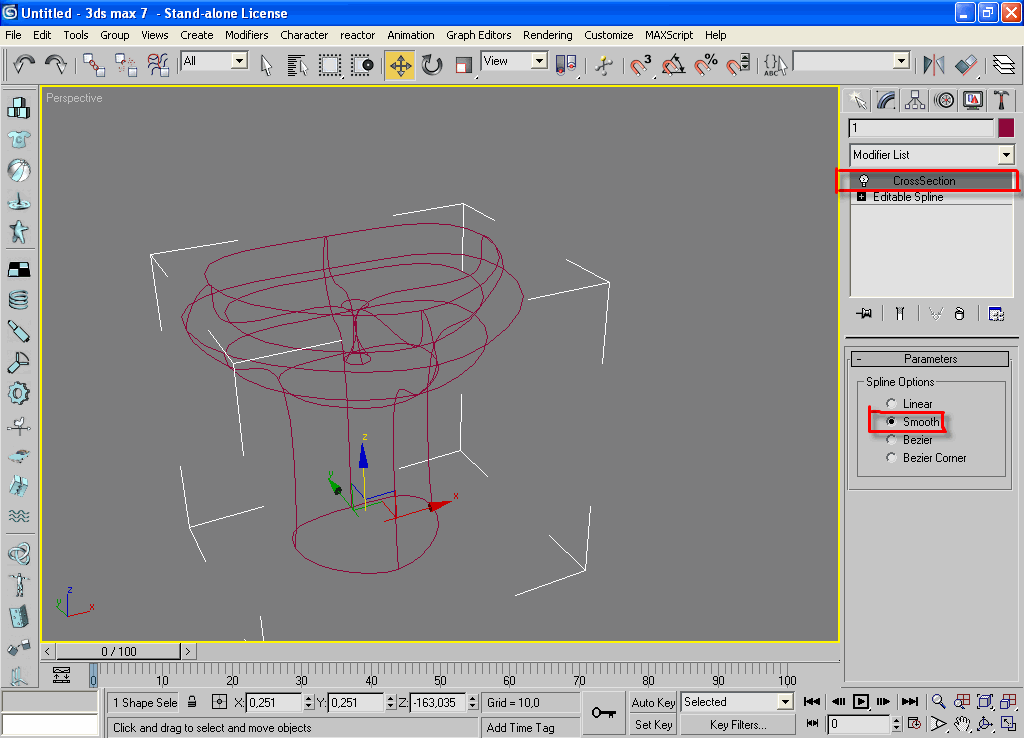The height and width of the screenshot is (738, 1024).
Task: Open the Hierarchy command panel tab
Action: tap(915, 100)
